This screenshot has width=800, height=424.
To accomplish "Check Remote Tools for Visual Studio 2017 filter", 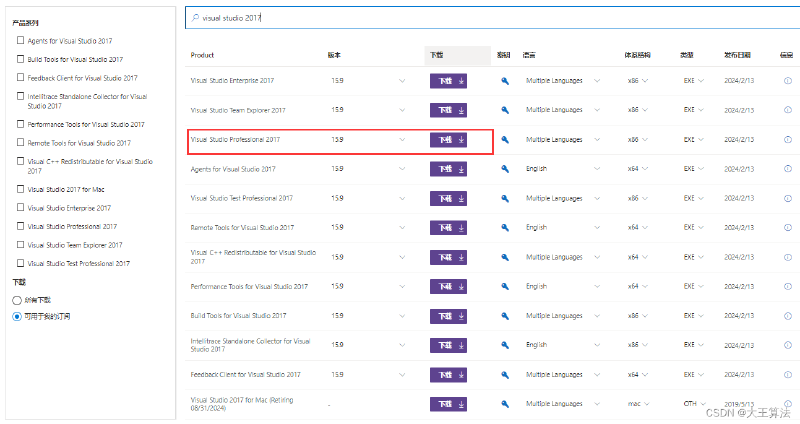I will tap(20, 142).
